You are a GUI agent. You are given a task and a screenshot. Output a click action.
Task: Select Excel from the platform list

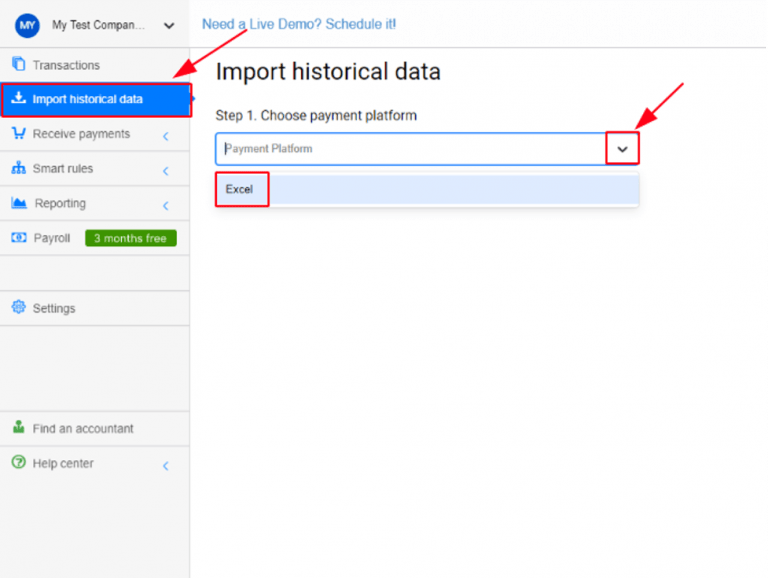[x=240, y=189]
